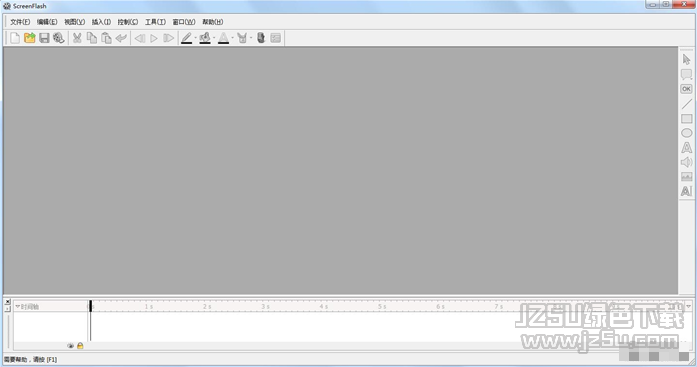Select the text A tool in the side panel

686,148
